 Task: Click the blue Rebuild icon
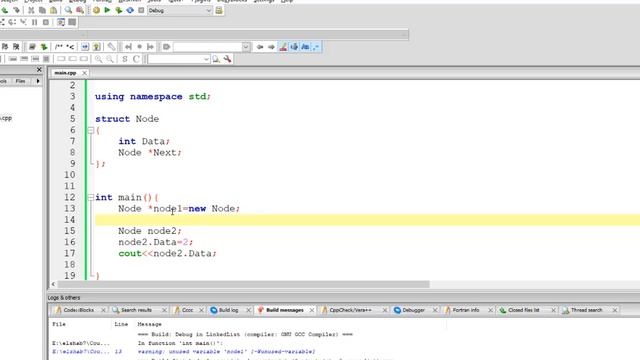(x=130, y=10)
